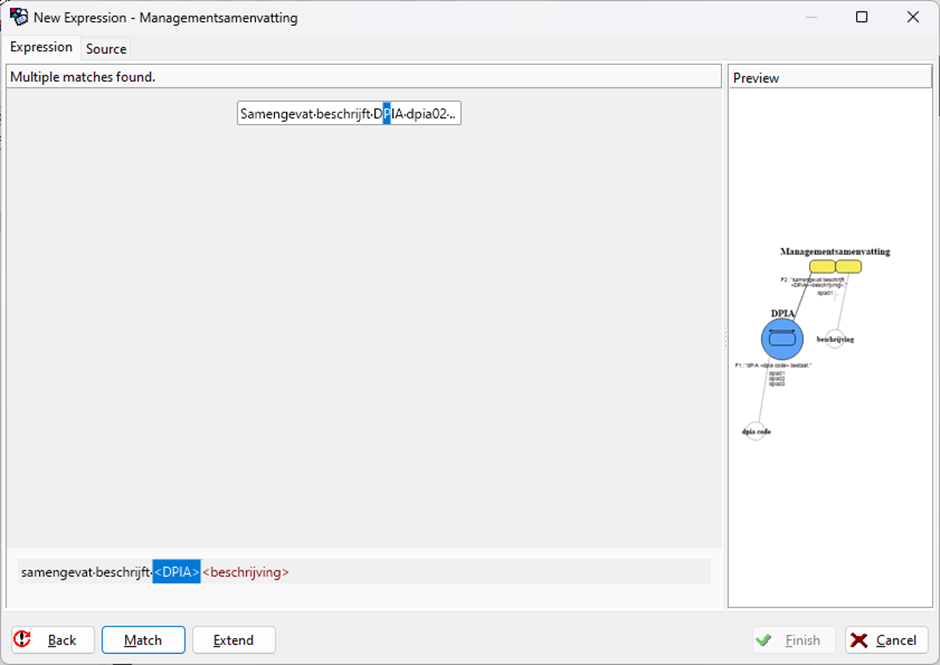Image resolution: width=940 pixels, height=665 pixels.
Task: Click the Finish button with green checkmark
Action: [x=792, y=640]
